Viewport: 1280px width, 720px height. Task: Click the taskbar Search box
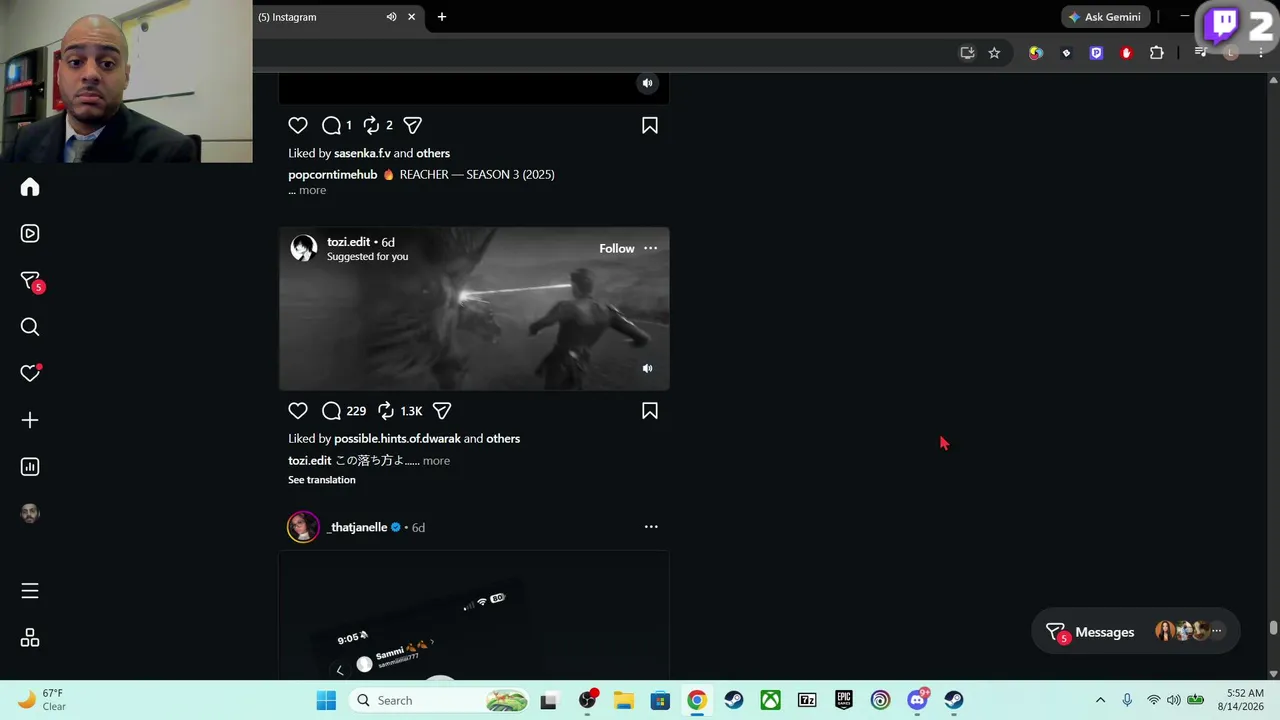pos(439,700)
